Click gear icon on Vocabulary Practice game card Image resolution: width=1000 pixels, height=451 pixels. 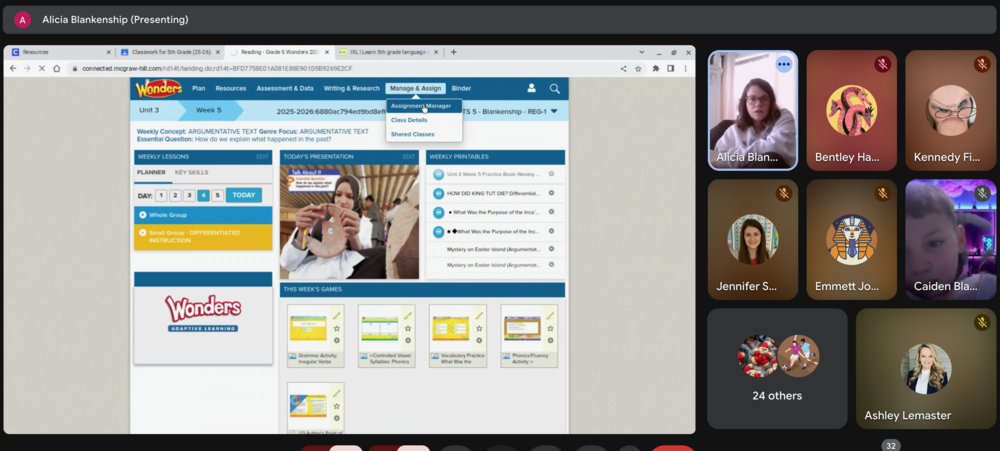point(479,340)
